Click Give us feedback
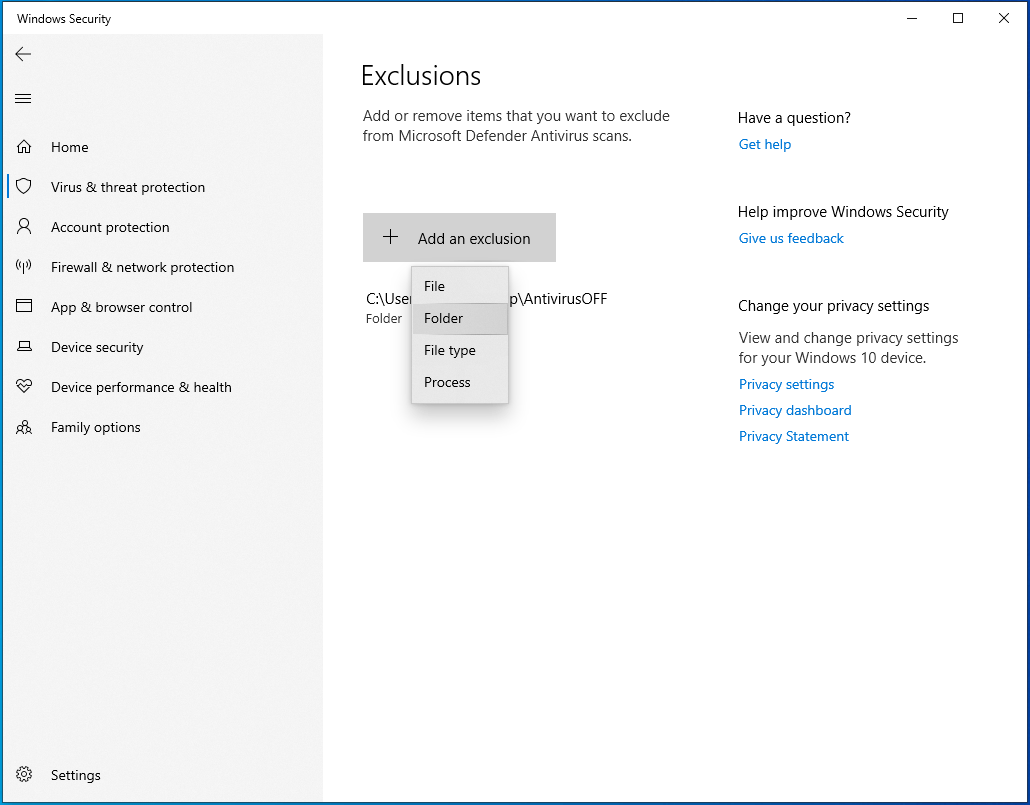Viewport: 1030px width, 805px height. click(791, 238)
